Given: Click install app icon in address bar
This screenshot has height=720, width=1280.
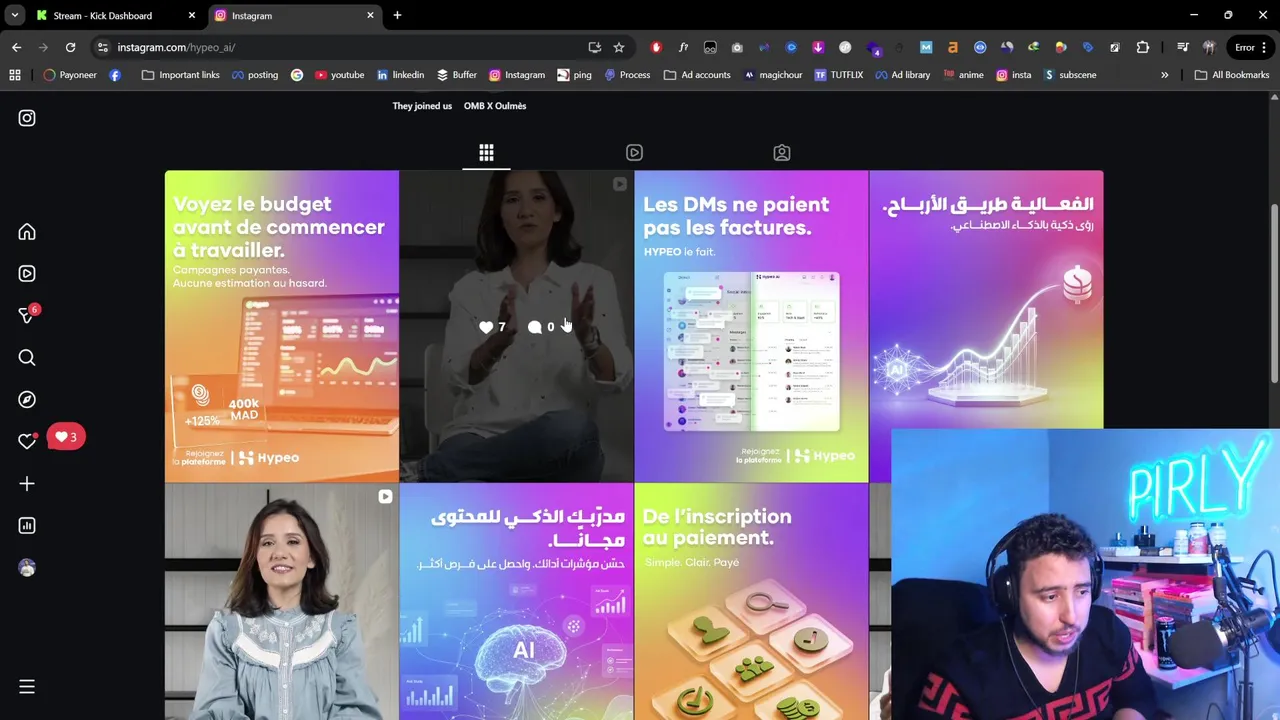Looking at the screenshot, I should coord(595,47).
